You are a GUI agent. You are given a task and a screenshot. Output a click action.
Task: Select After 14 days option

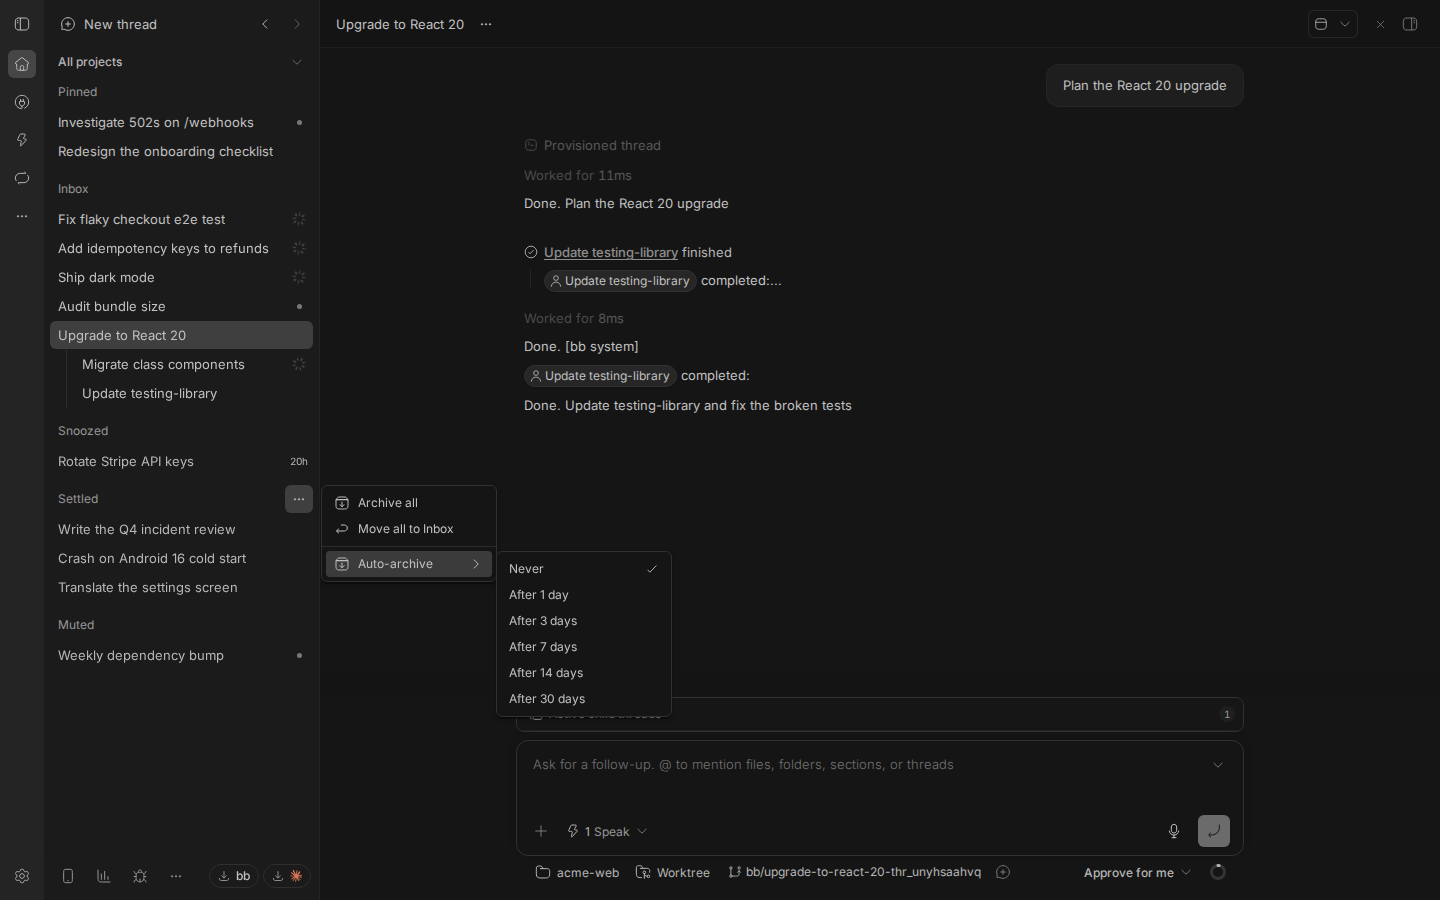584,673
